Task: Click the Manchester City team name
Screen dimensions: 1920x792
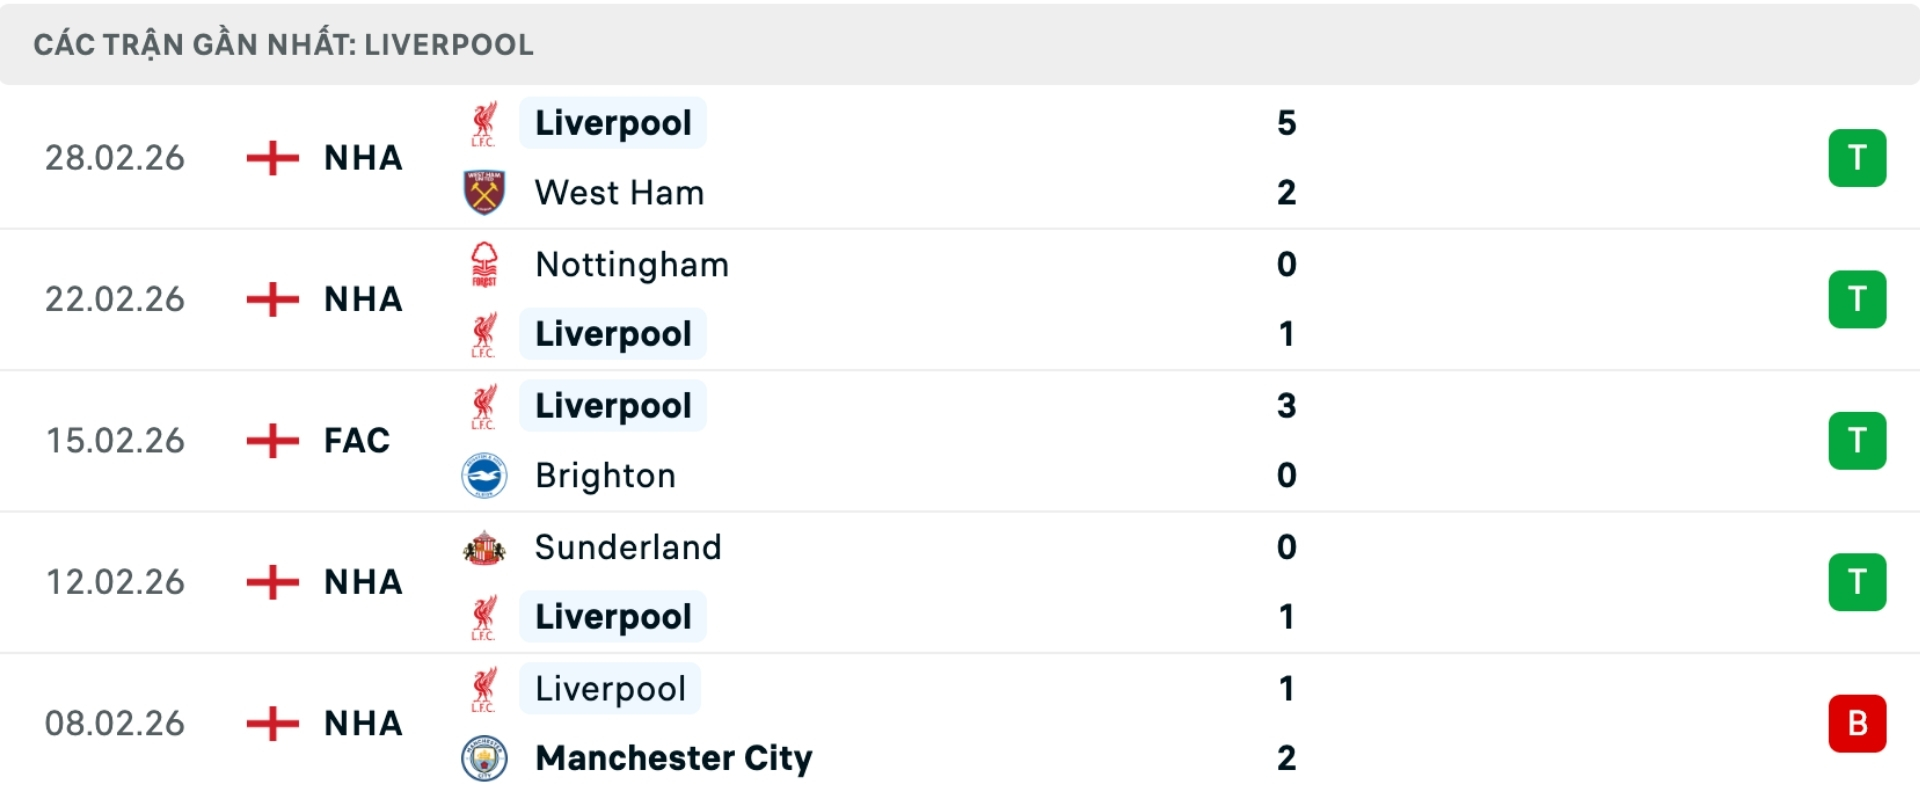Action: pyautogui.click(x=673, y=757)
